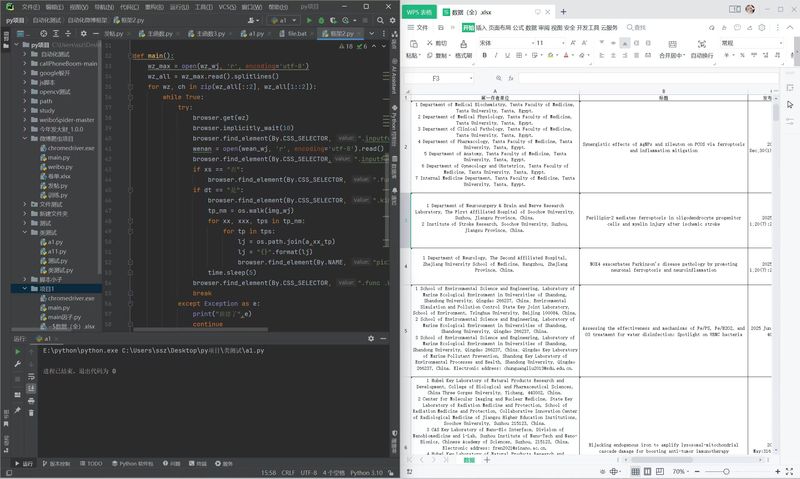Cut selection with the scissors button in WPS
Image resolution: width=800 pixels, height=479 pixels.
tap(437, 43)
